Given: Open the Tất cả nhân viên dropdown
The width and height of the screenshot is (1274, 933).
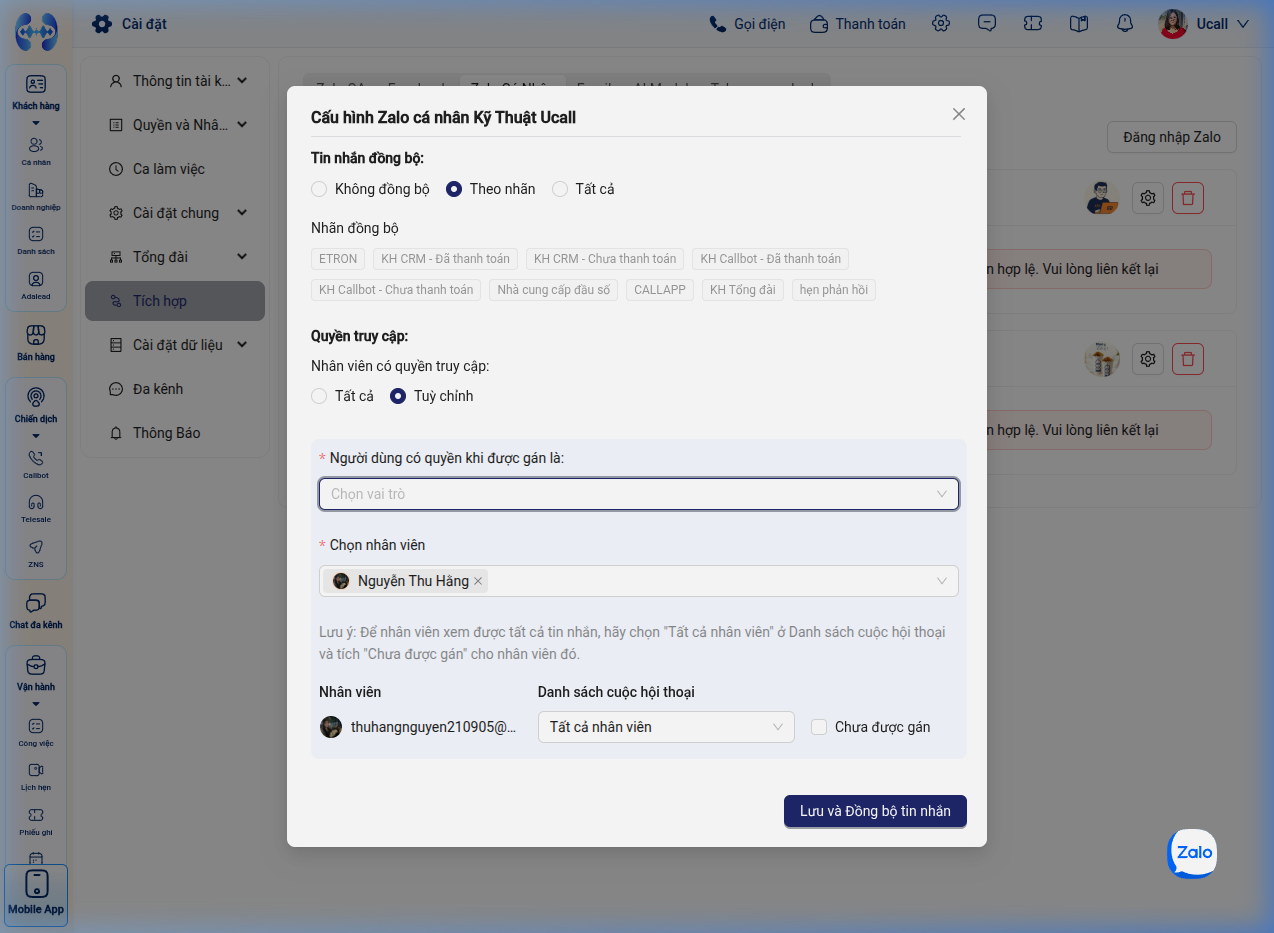Looking at the screenshot, I should (666, 727).
